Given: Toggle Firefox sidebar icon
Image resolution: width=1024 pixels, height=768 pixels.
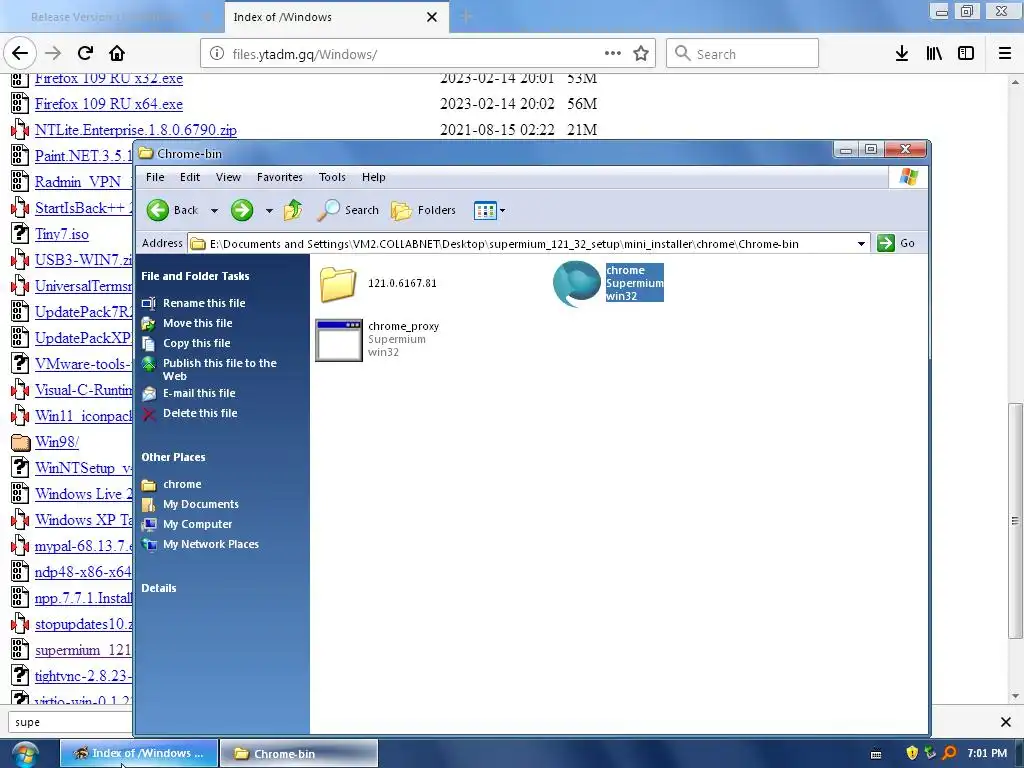Looking at the screenshot, I should 966,54.
